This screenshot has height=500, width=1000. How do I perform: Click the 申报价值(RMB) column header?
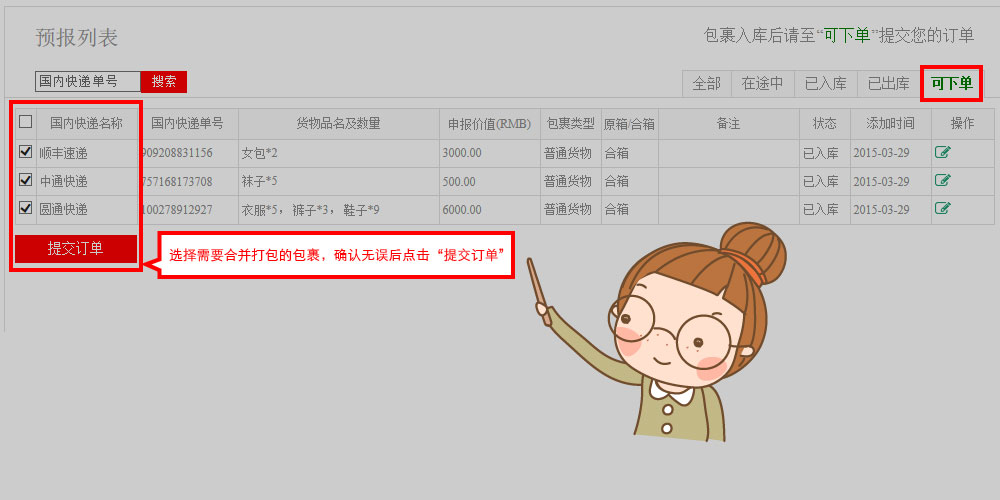click(490, 124)
